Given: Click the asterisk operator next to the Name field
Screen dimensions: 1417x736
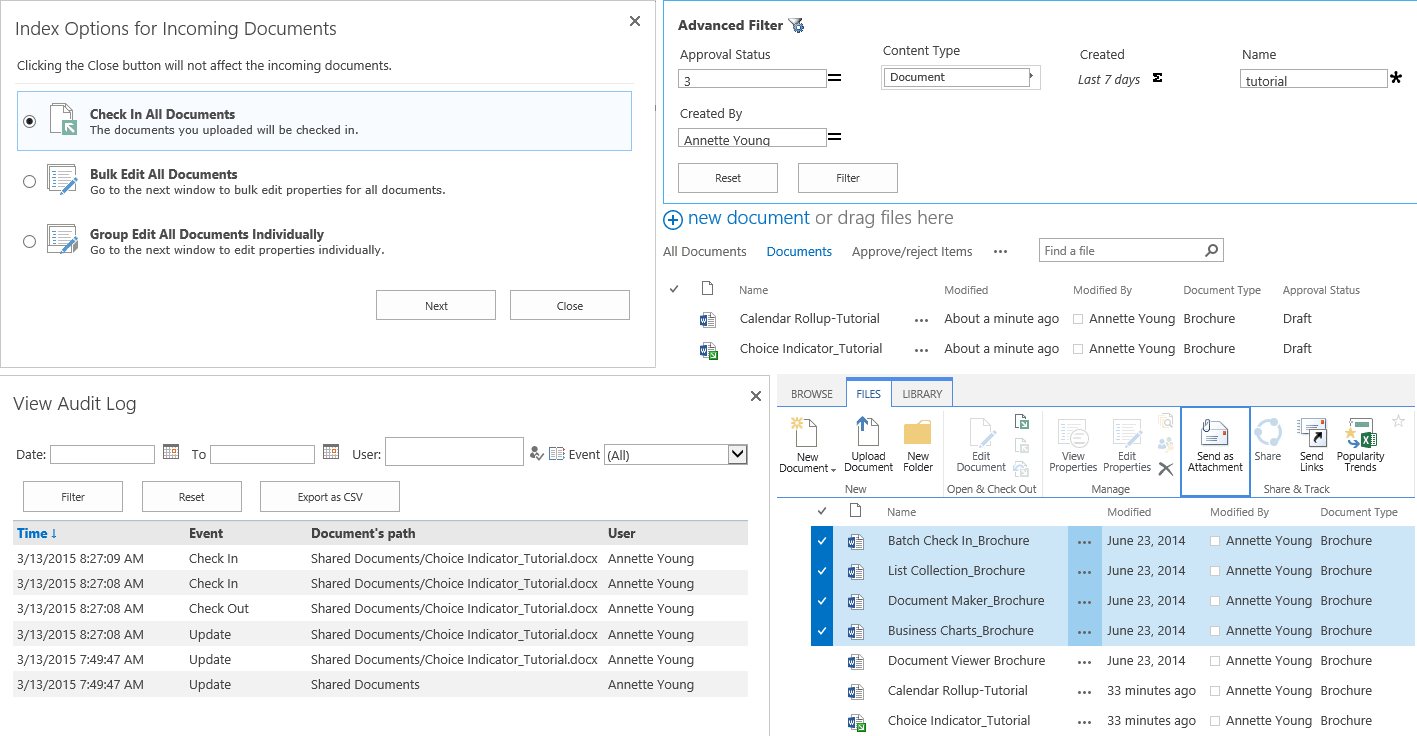Looking at the screenshot, I should pyautogui.click(x=1396, y=77).
